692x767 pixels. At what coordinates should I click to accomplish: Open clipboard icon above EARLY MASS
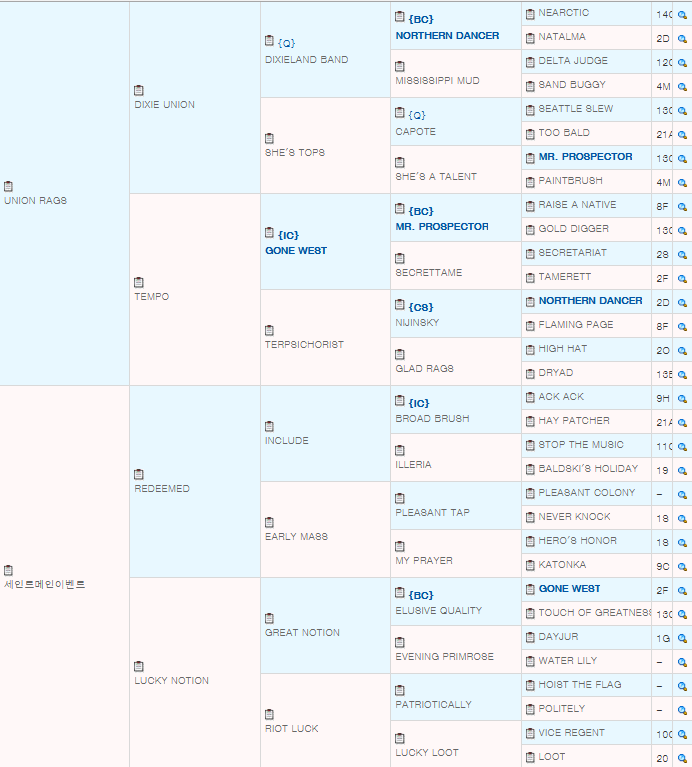[x=269, y=522]
